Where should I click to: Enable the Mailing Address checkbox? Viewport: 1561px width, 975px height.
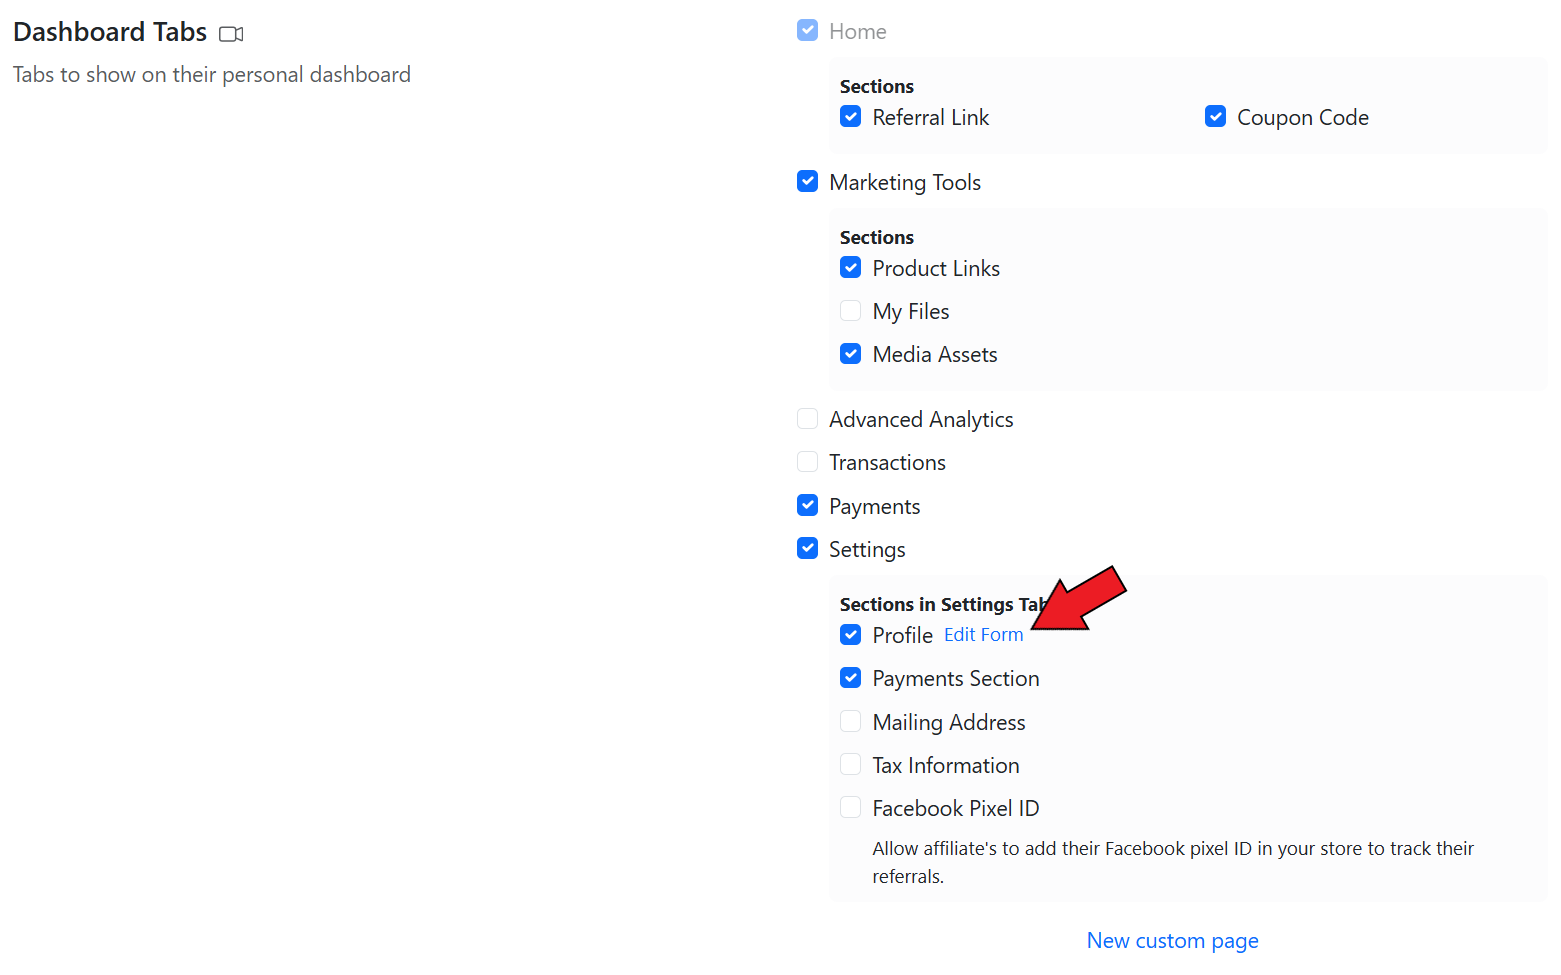coord(850,722)
